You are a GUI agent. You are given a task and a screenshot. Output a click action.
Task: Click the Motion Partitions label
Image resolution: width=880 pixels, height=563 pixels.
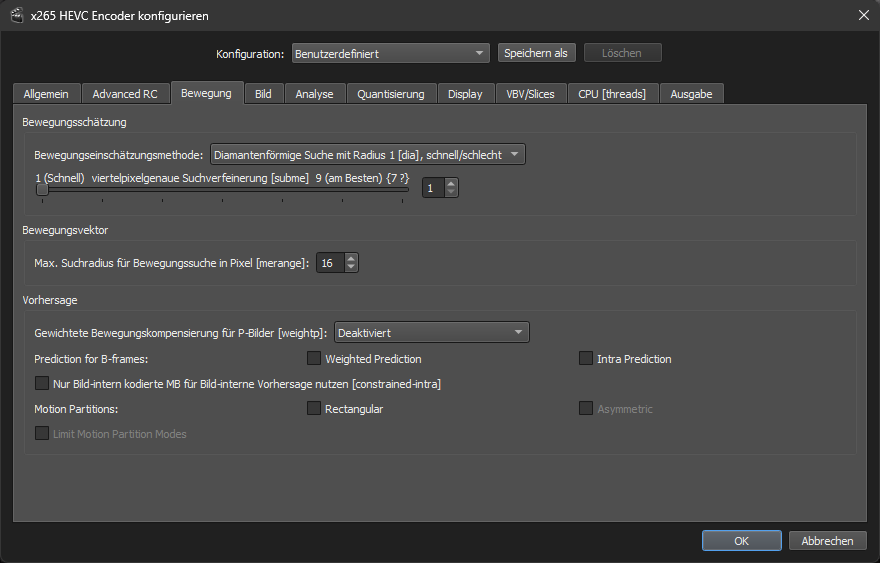76,409
